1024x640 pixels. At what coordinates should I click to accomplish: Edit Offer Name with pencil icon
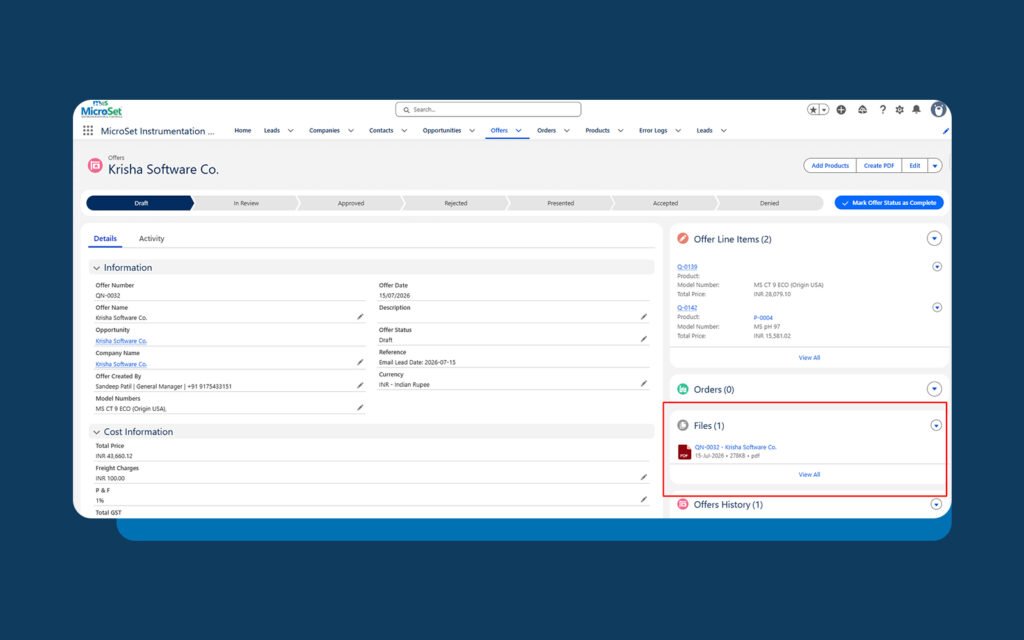(x=360, y=317)
